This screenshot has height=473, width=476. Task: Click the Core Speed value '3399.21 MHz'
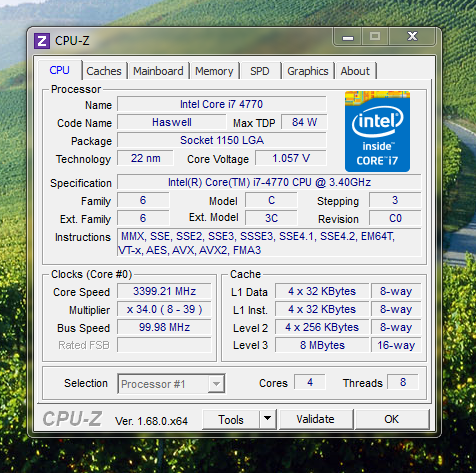point(164,291)
